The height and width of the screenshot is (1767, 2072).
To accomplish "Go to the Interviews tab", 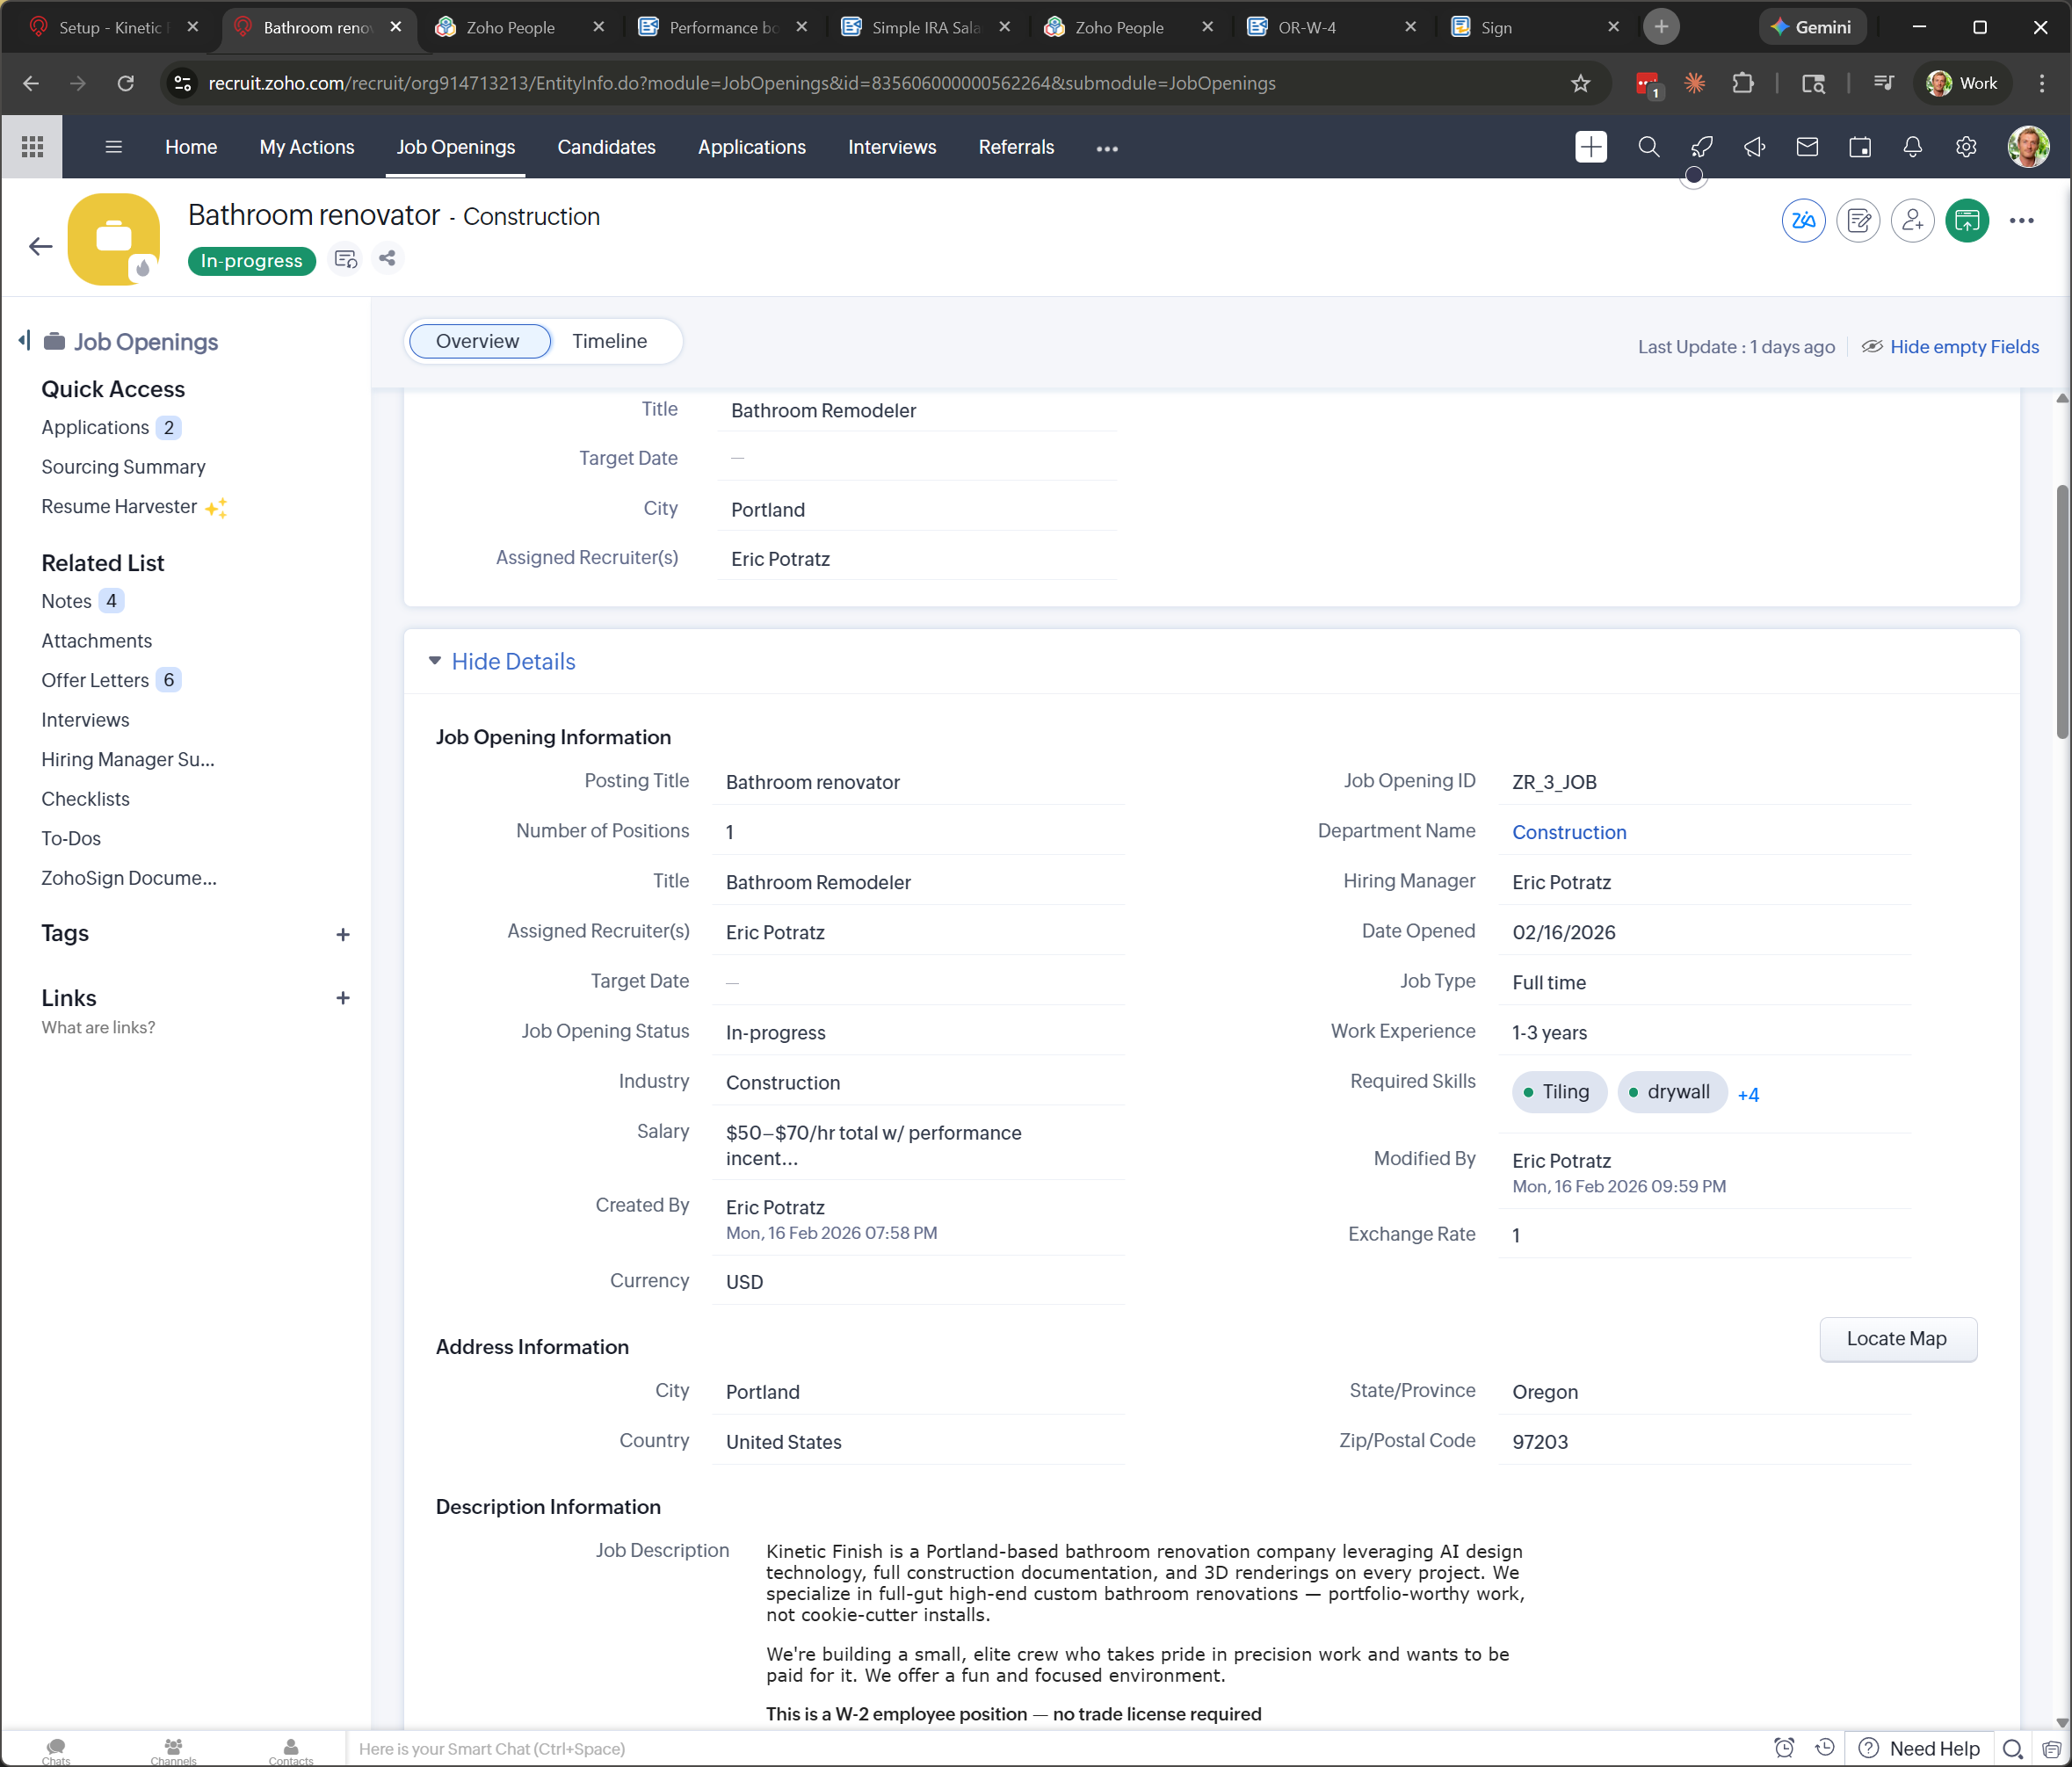I will click(892, 148).
